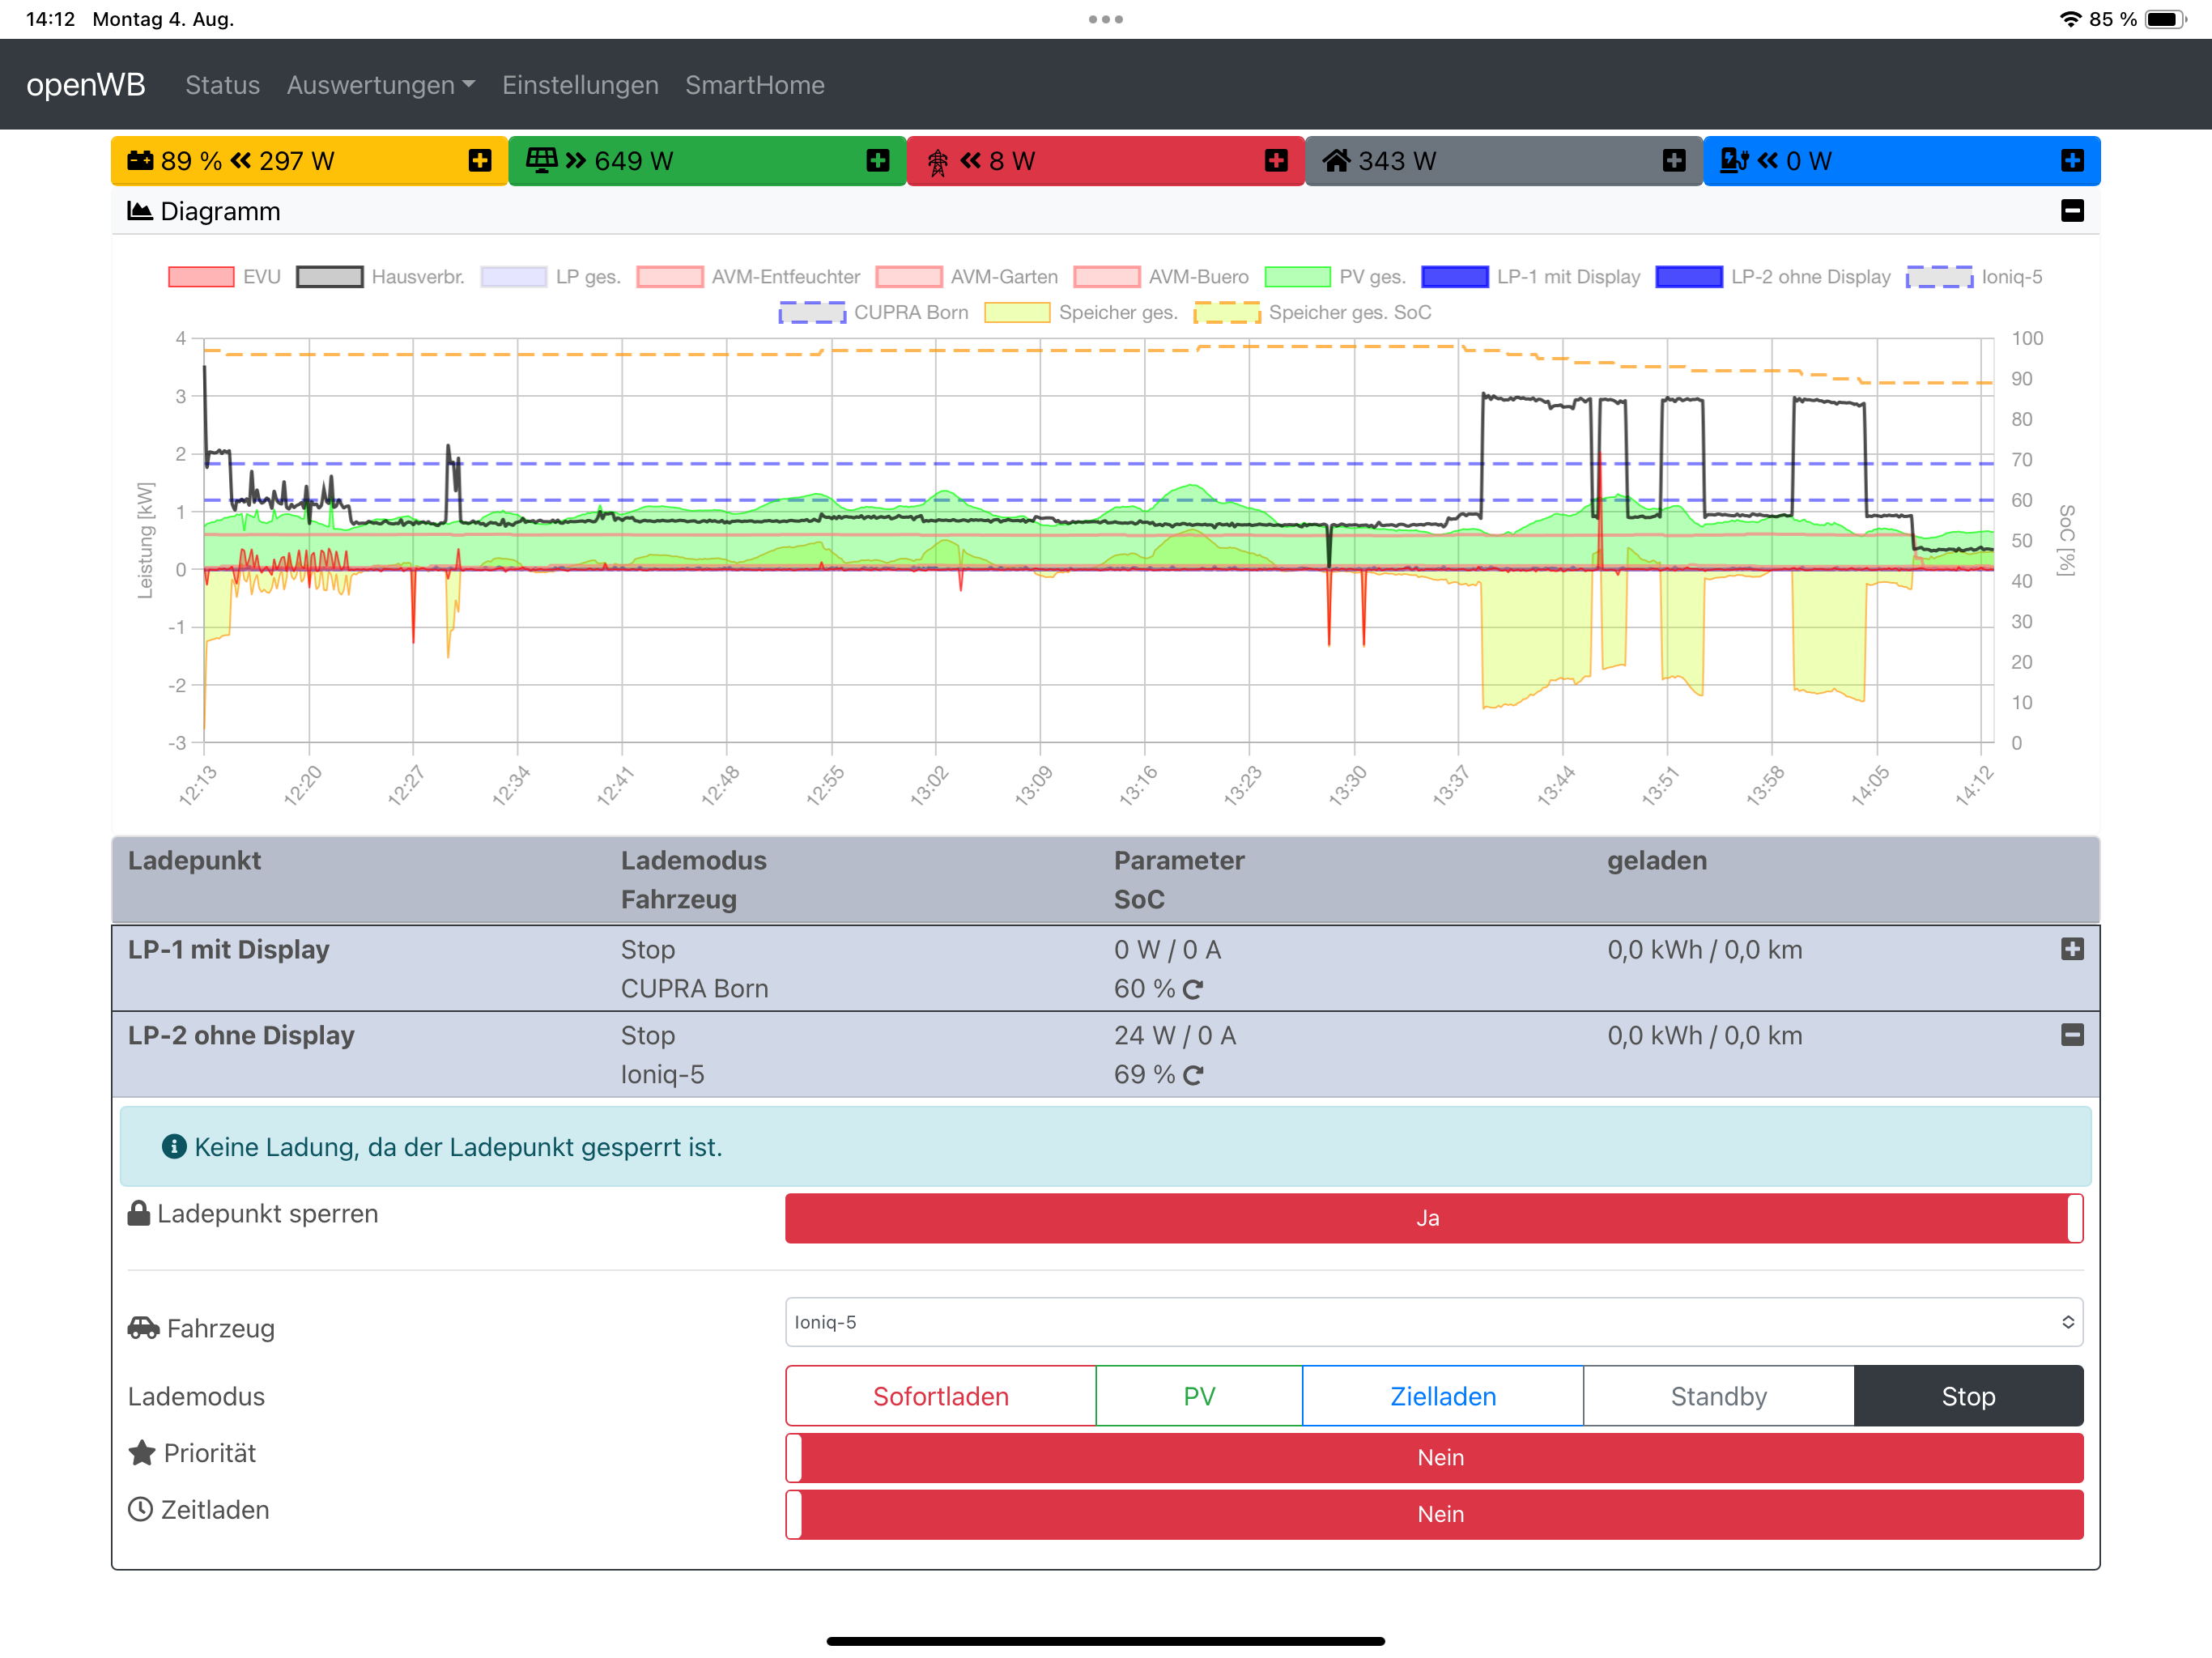
Task: Toggle PV ges. legend swatch
Action: (1297, 277)
